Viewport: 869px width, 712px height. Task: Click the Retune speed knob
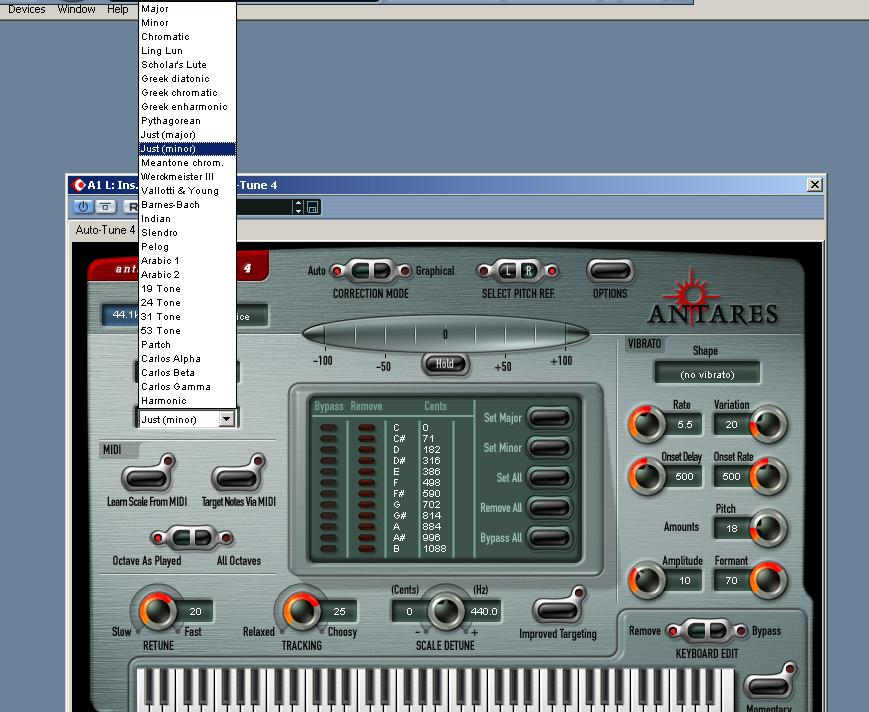tap(157, 610)
